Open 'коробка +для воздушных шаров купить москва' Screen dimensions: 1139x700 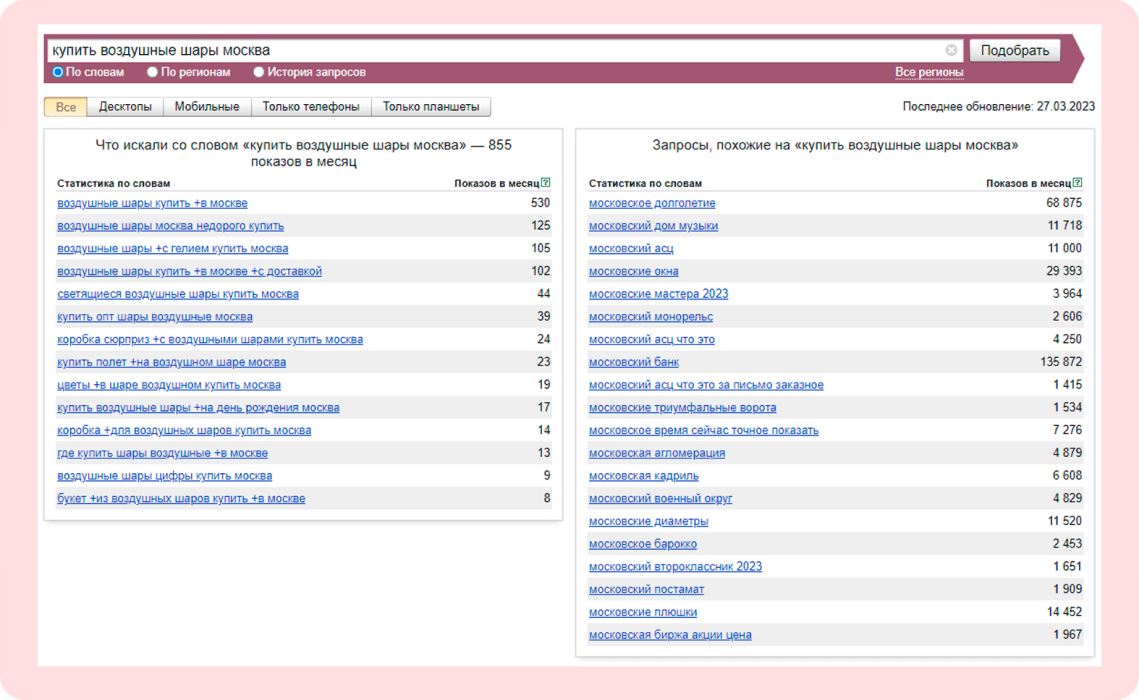tap(185, 430)
